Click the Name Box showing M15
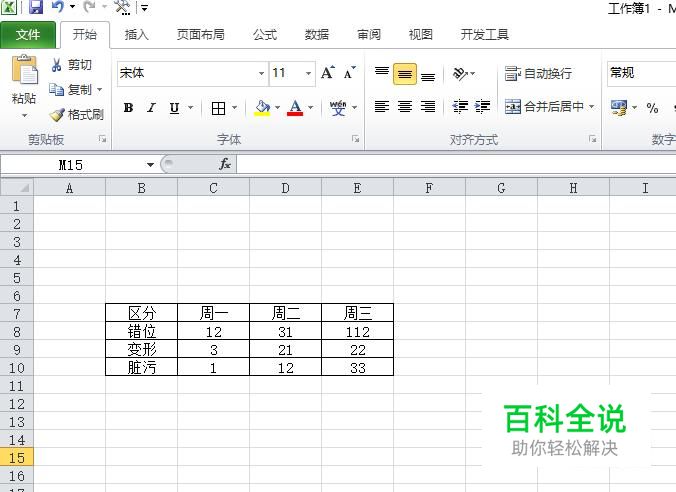 click(x=71, y=165)
